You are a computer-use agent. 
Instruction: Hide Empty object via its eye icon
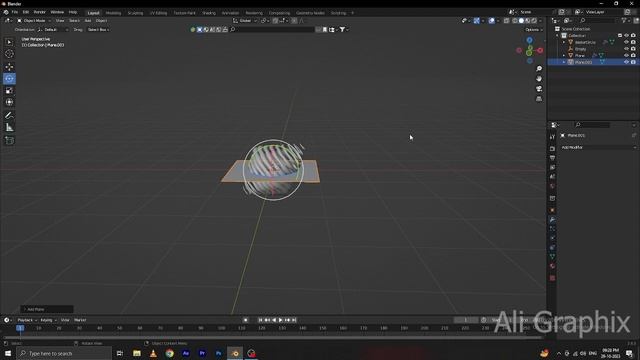(626, 49)
